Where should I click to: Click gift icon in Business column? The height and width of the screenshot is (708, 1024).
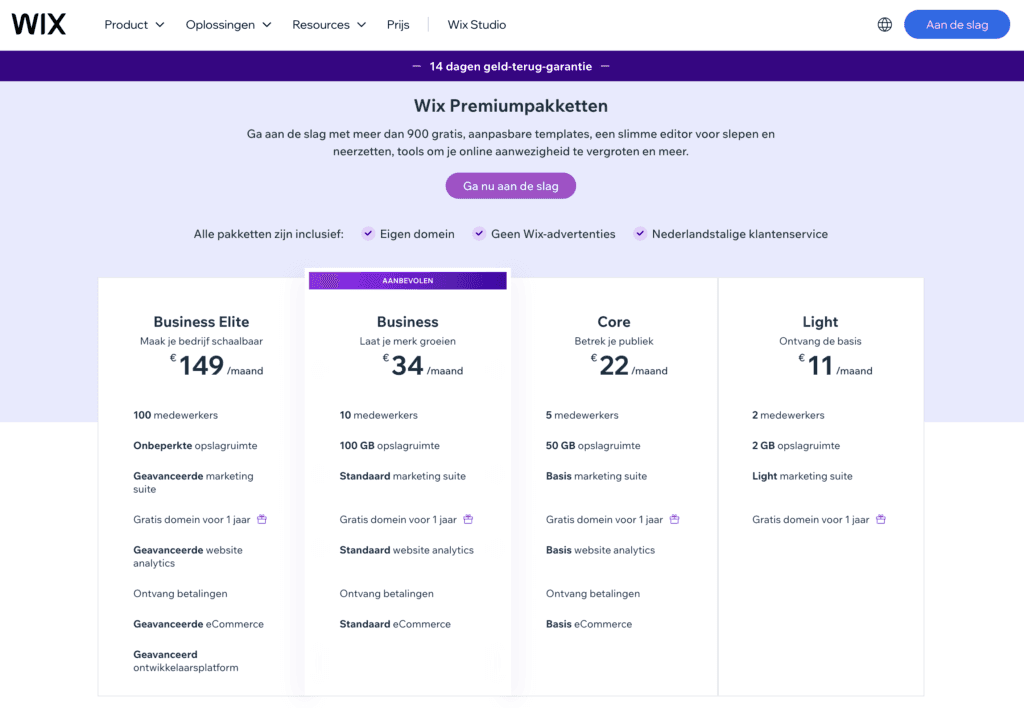(468, 519)
